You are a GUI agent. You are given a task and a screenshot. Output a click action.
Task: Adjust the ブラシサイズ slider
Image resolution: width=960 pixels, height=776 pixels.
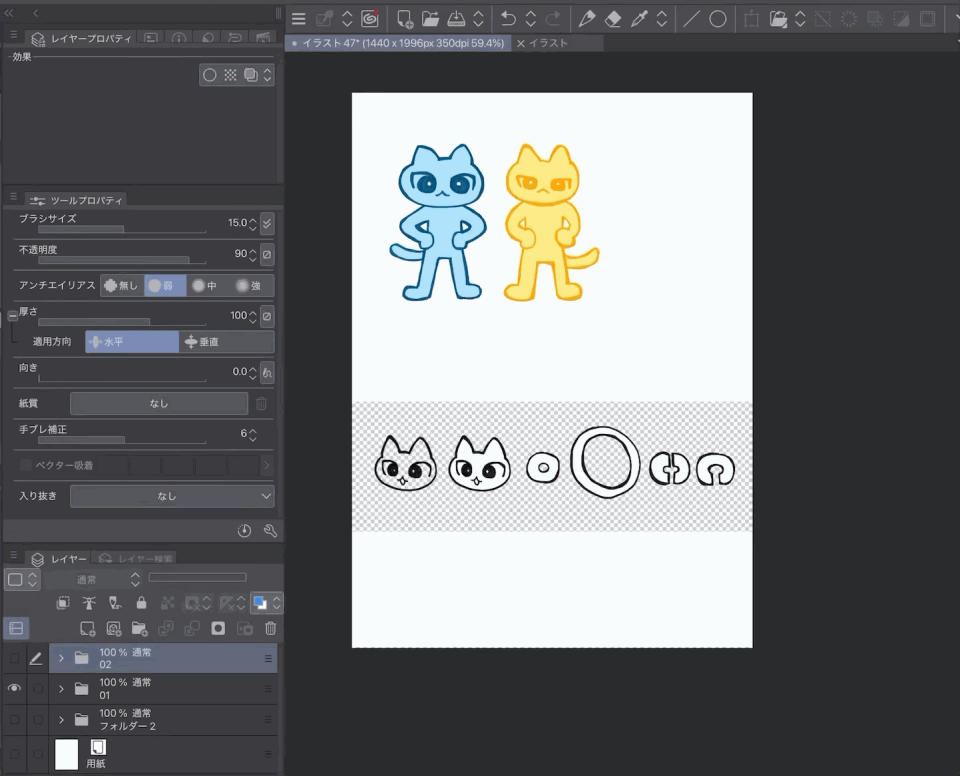click(x=121, y=229)
